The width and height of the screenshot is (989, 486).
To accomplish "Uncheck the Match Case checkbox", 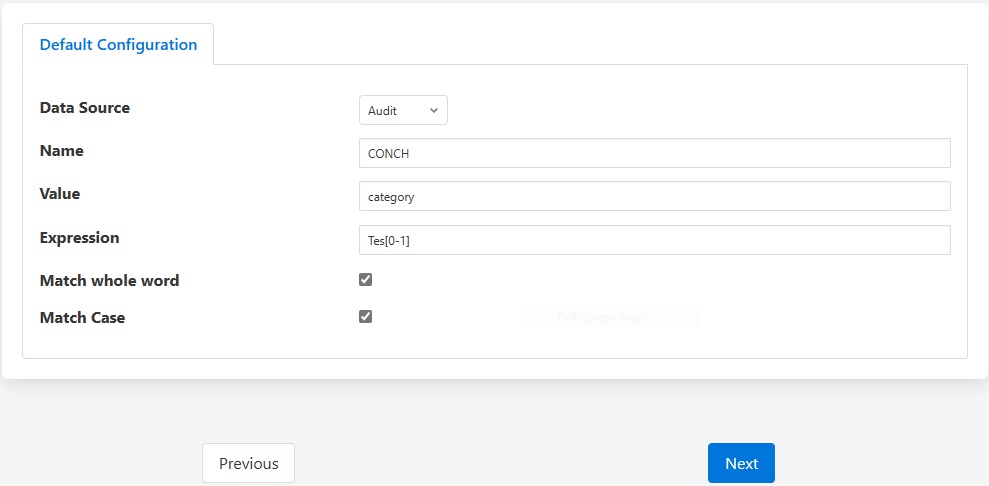I will tap(366, 317).
